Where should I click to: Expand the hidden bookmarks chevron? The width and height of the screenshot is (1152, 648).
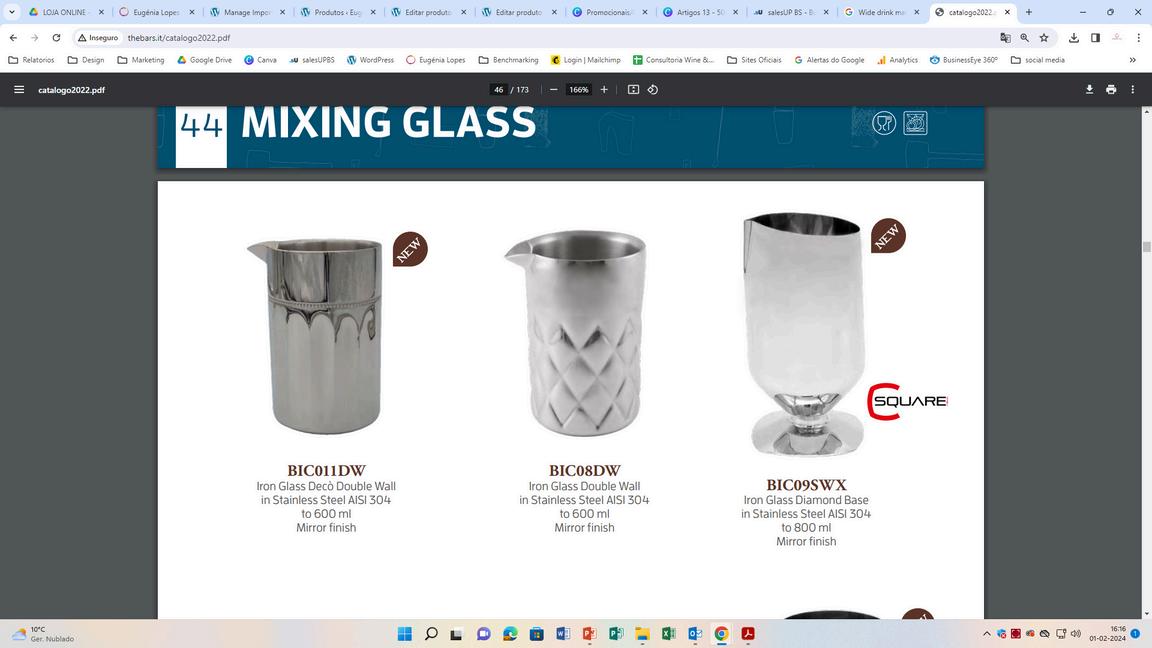pos(1133,60)
